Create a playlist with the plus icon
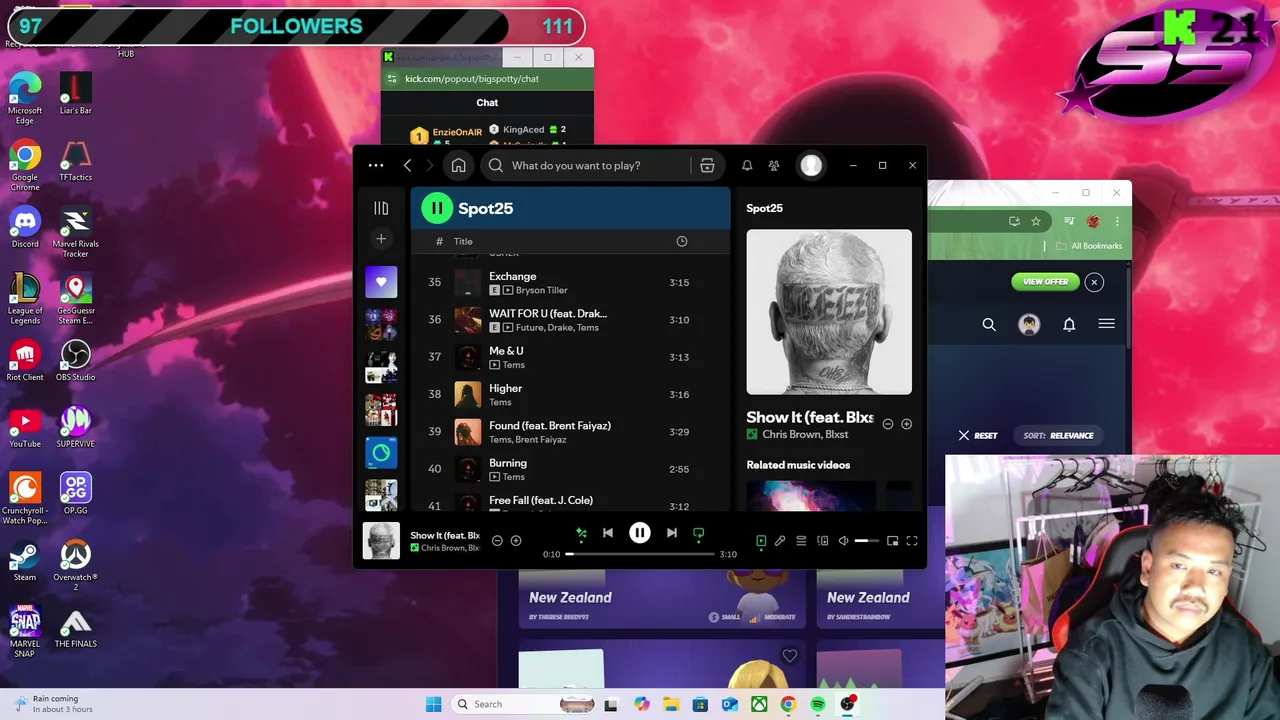The height and width of the screenshot is (720, 1280). 381,239
